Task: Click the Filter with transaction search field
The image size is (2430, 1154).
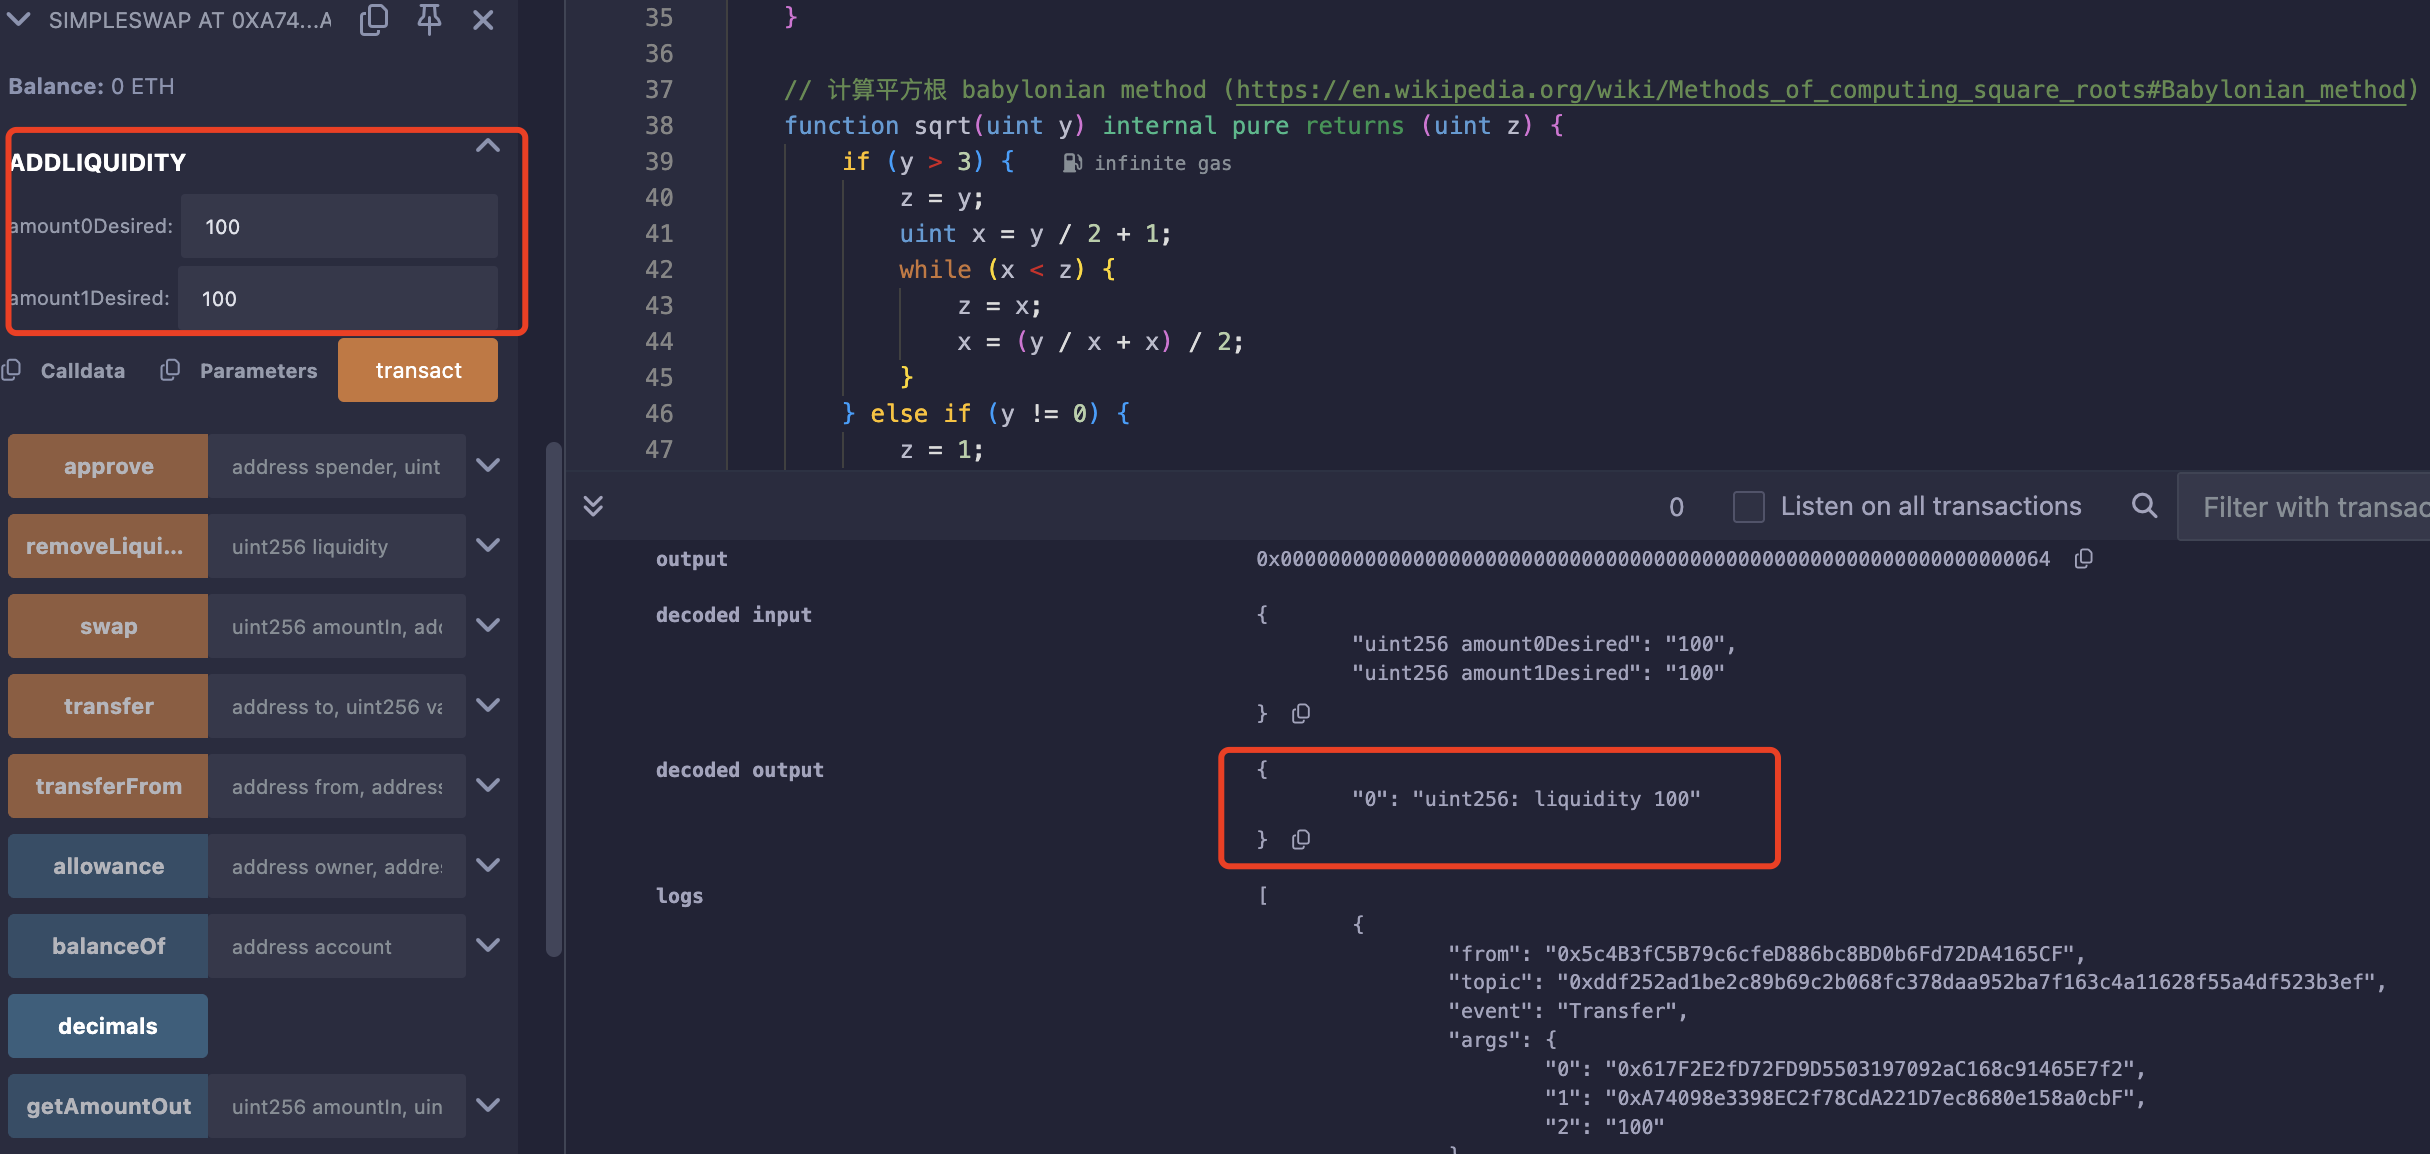Action: coord(2310,507)
